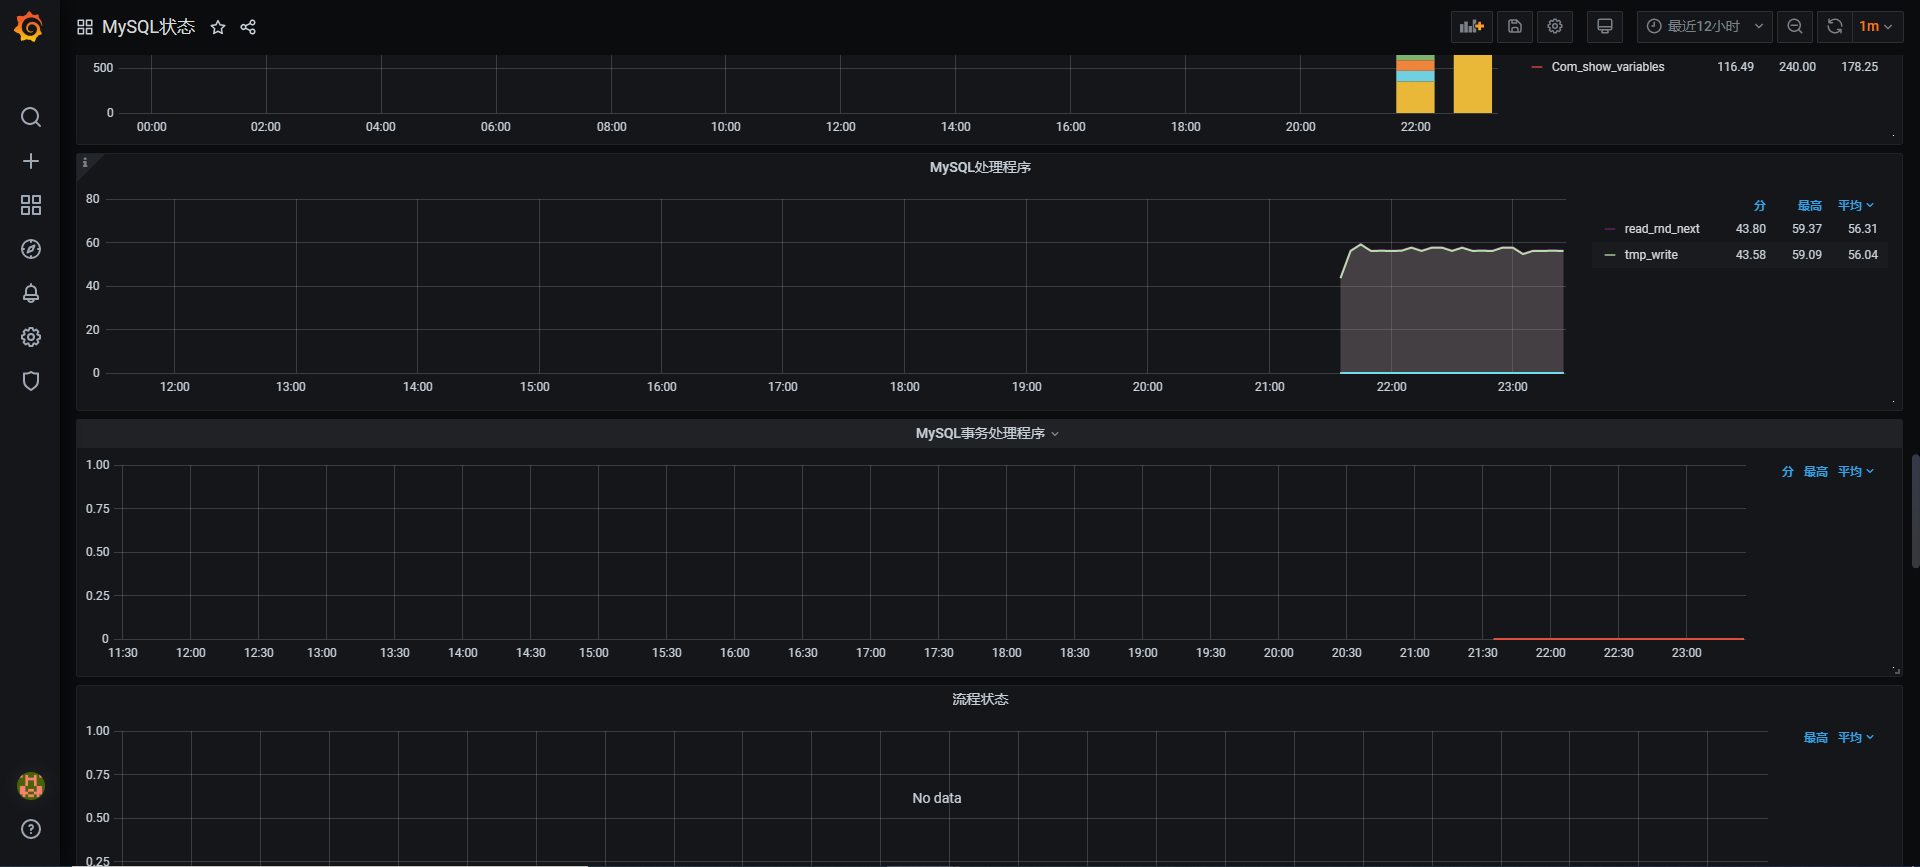Open the user avatar in the sidebar
The height and width of the screenshot is (867, 1920).
31,786
